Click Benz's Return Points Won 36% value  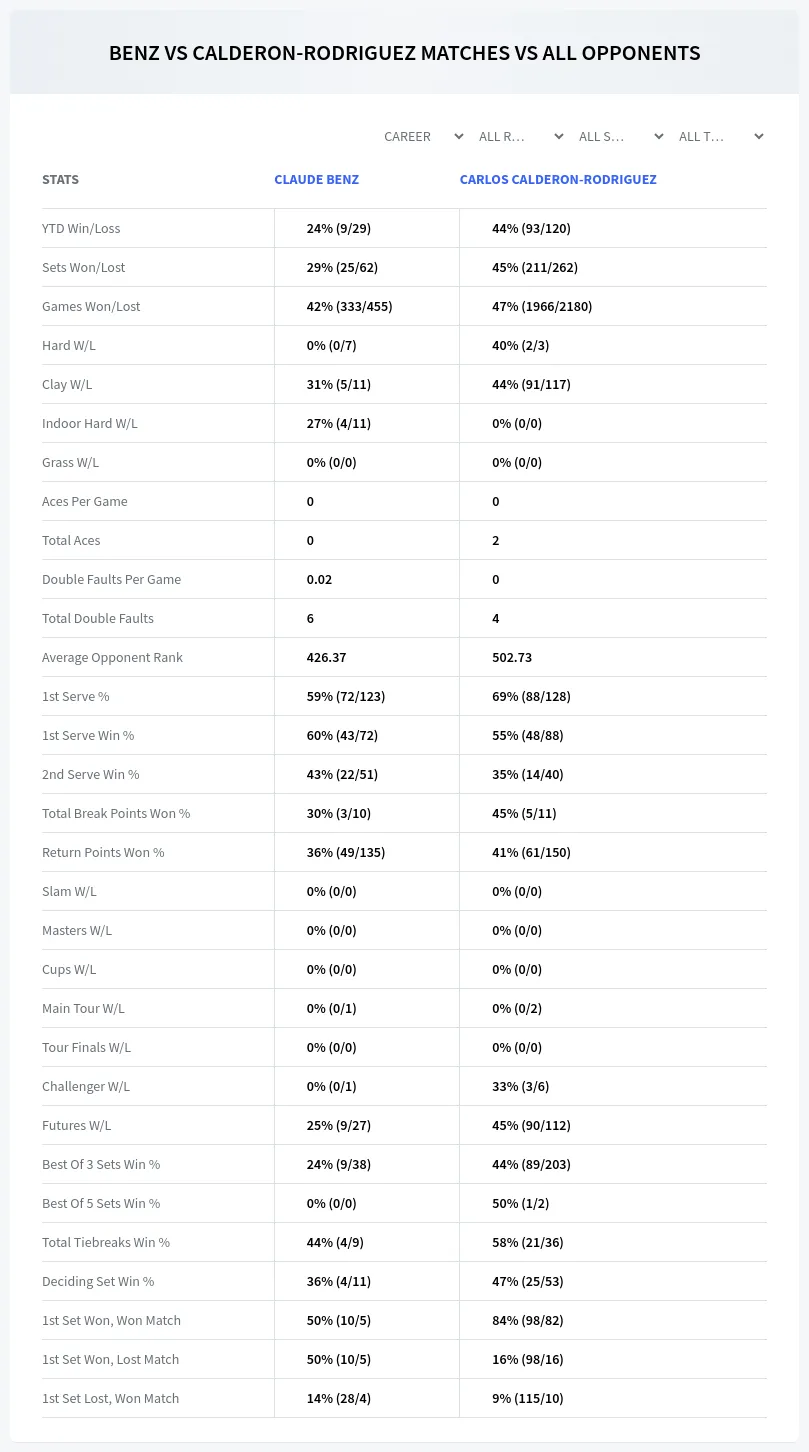[x=346, y=852]
